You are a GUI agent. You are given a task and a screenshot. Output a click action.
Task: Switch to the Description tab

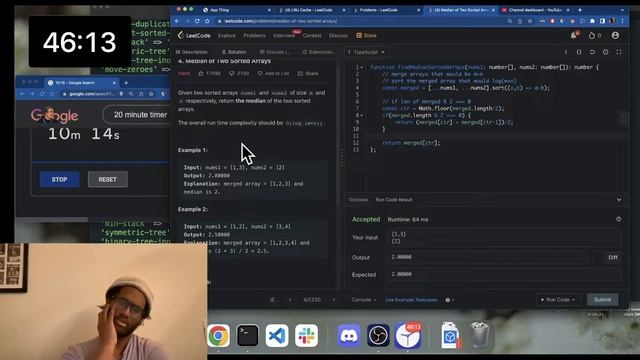point(191,52)
